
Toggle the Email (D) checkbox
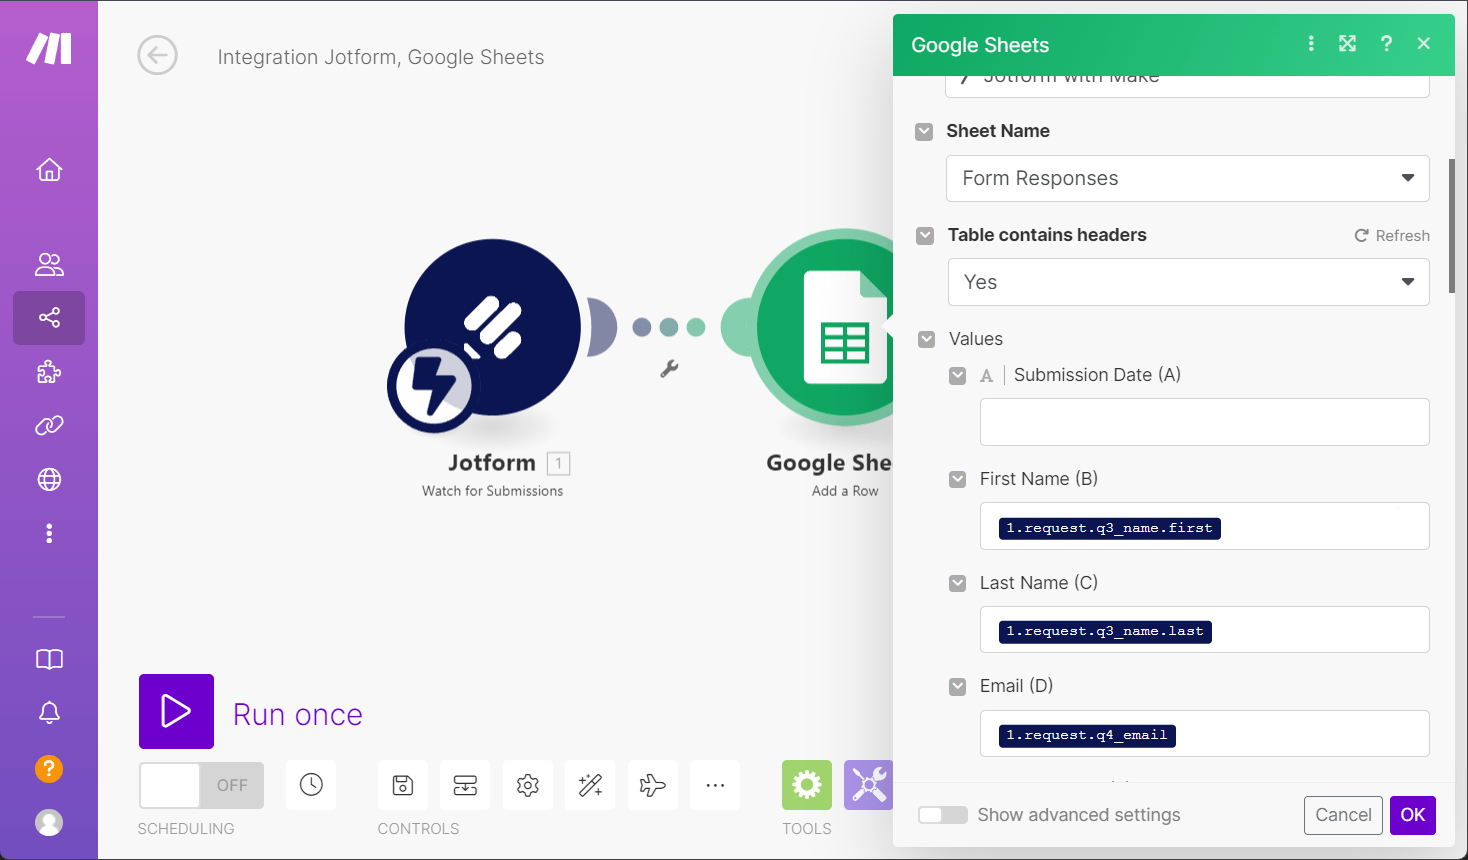pos(958,686)
